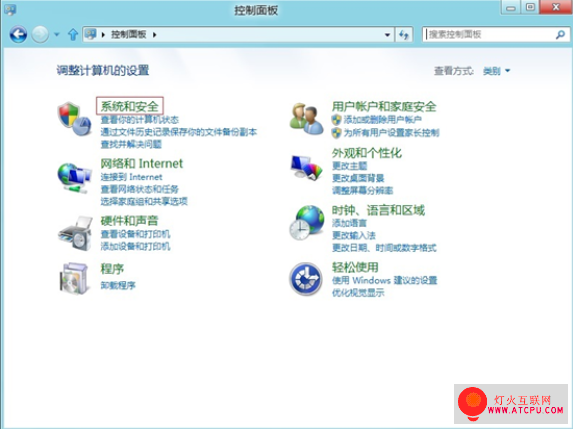Open the address bar history dropdown

point(387,35)
